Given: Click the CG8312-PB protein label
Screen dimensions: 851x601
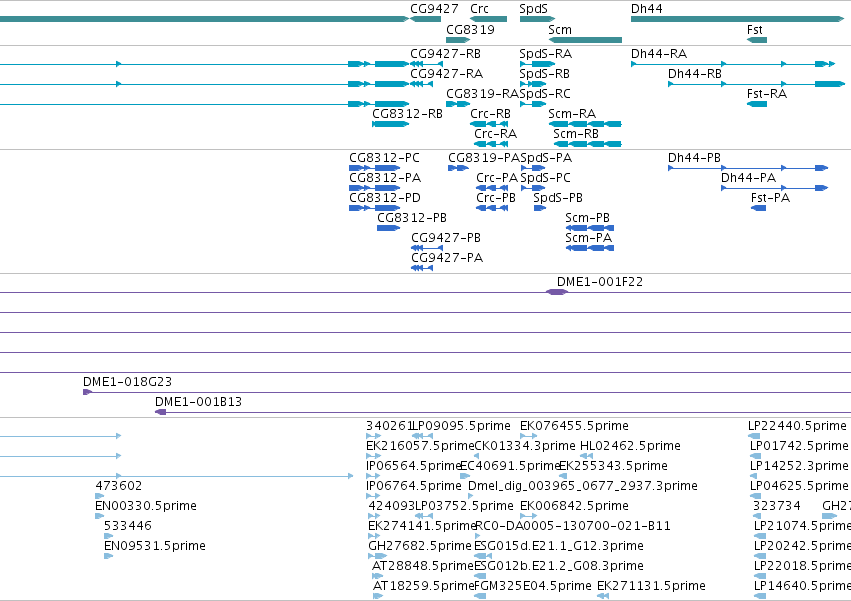Looking at the screenshot, I should tap(412, 218).
